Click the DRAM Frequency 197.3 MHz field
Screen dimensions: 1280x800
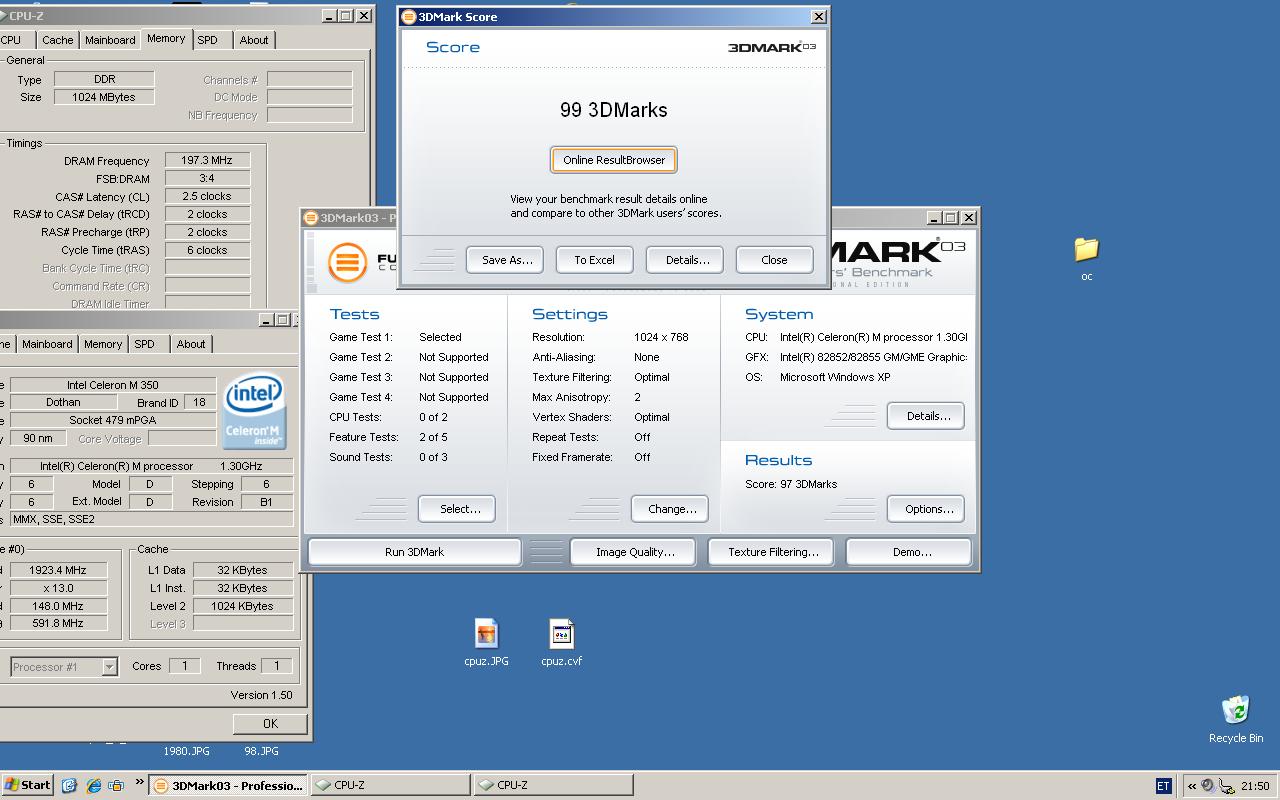pos(207,160)
